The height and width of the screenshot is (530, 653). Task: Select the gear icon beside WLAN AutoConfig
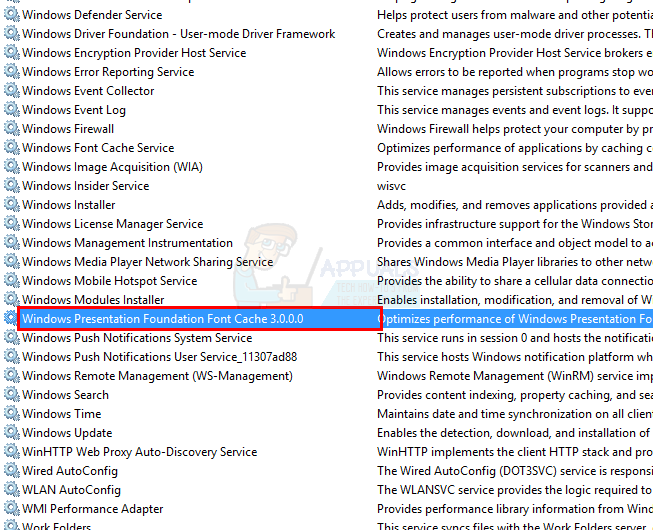[x=11, y=490]
